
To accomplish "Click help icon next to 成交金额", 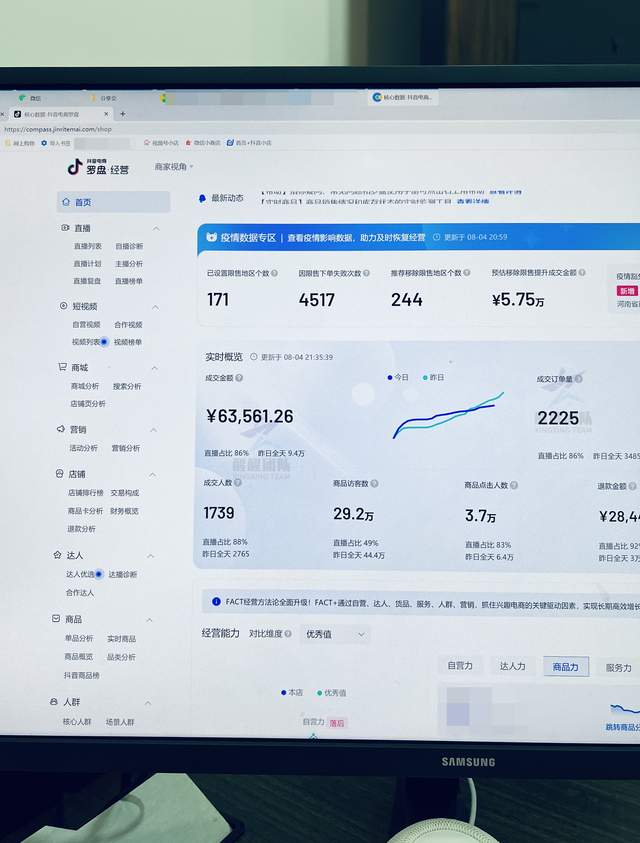I will pos(239,378).
